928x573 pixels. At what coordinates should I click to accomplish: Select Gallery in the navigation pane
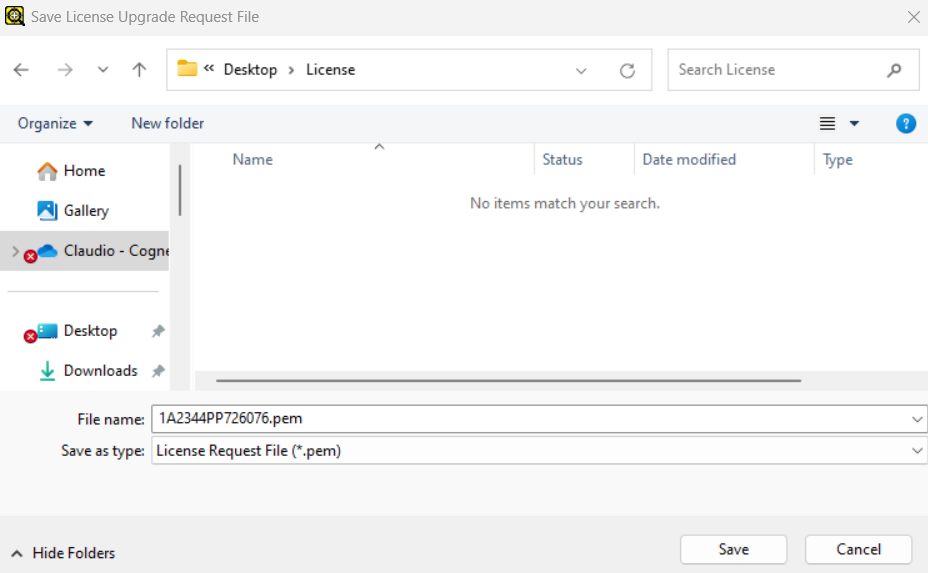[x=86, y=211]
